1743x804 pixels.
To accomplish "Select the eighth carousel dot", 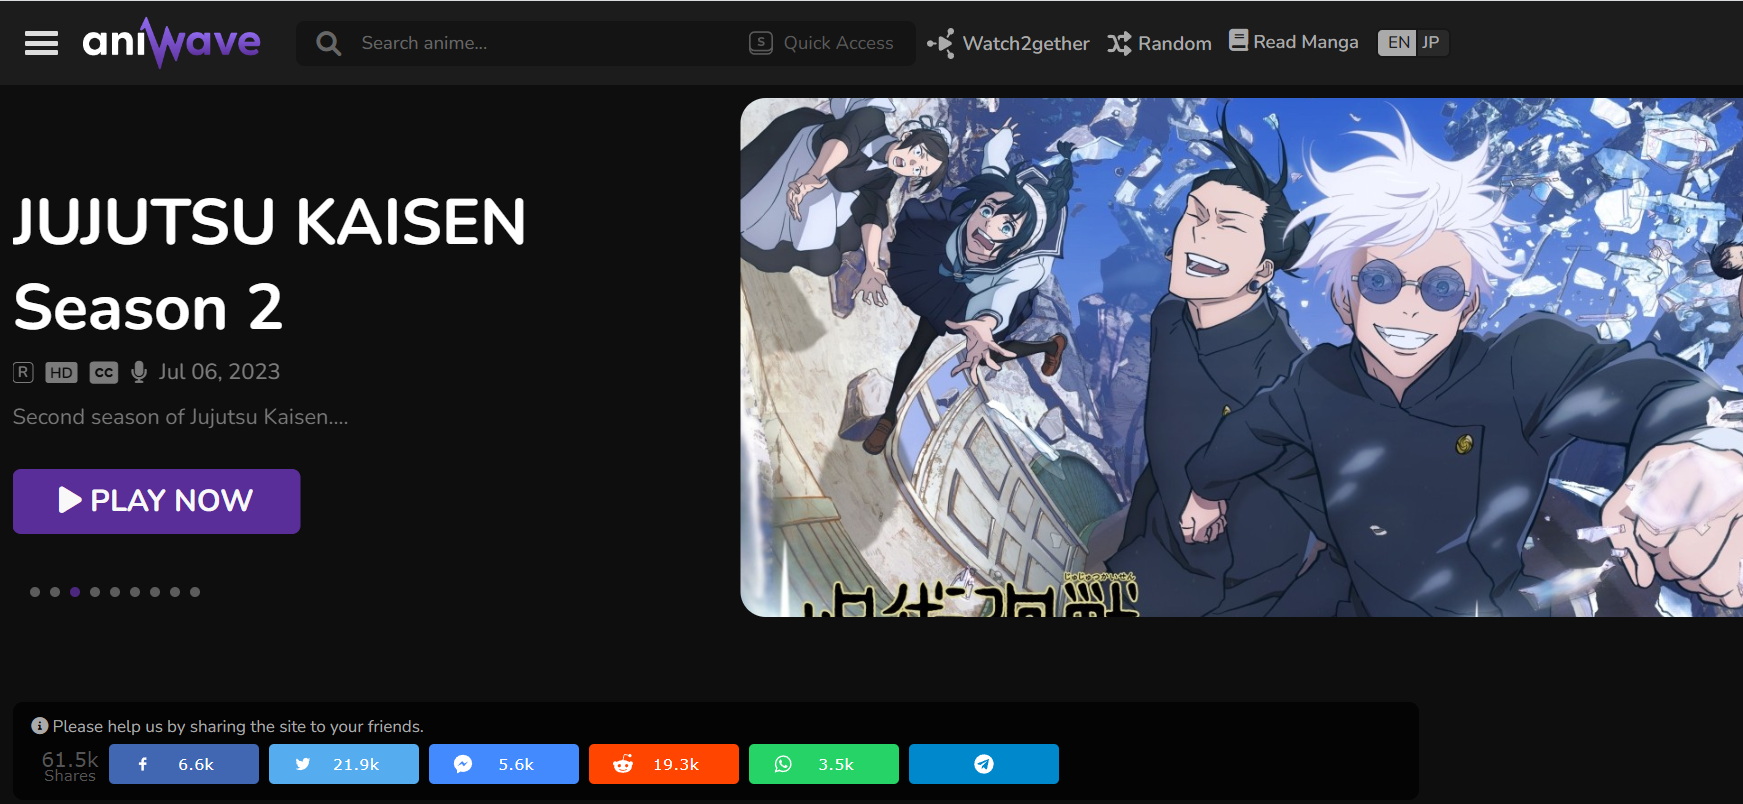I will tap(175, 592).
